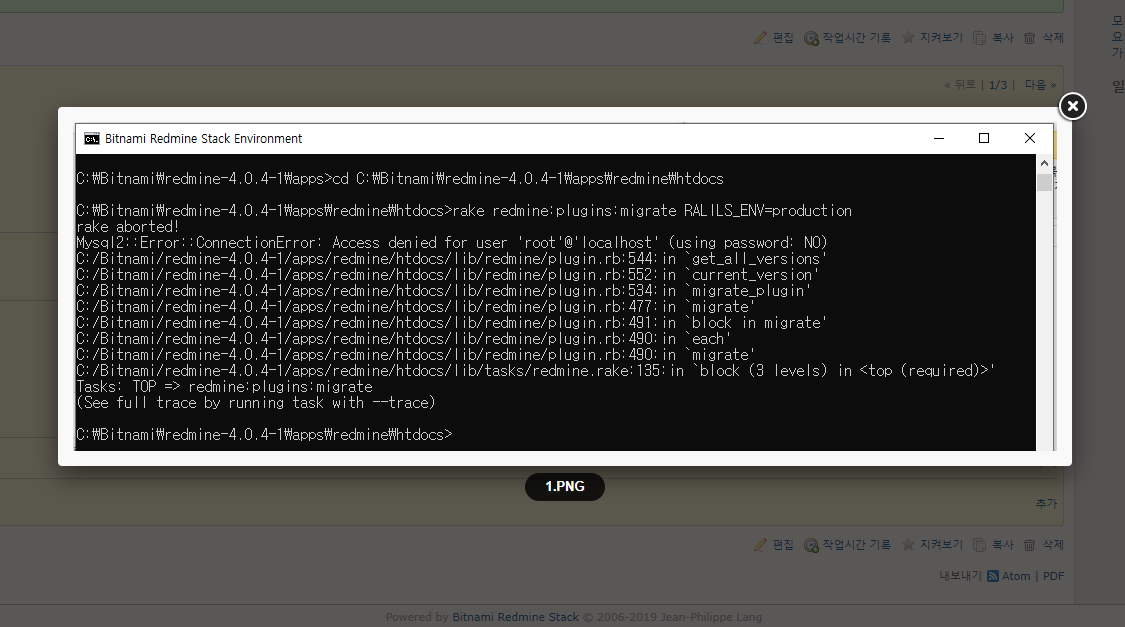Click the bottom 삭제 trash icon

pos(1030,545)
